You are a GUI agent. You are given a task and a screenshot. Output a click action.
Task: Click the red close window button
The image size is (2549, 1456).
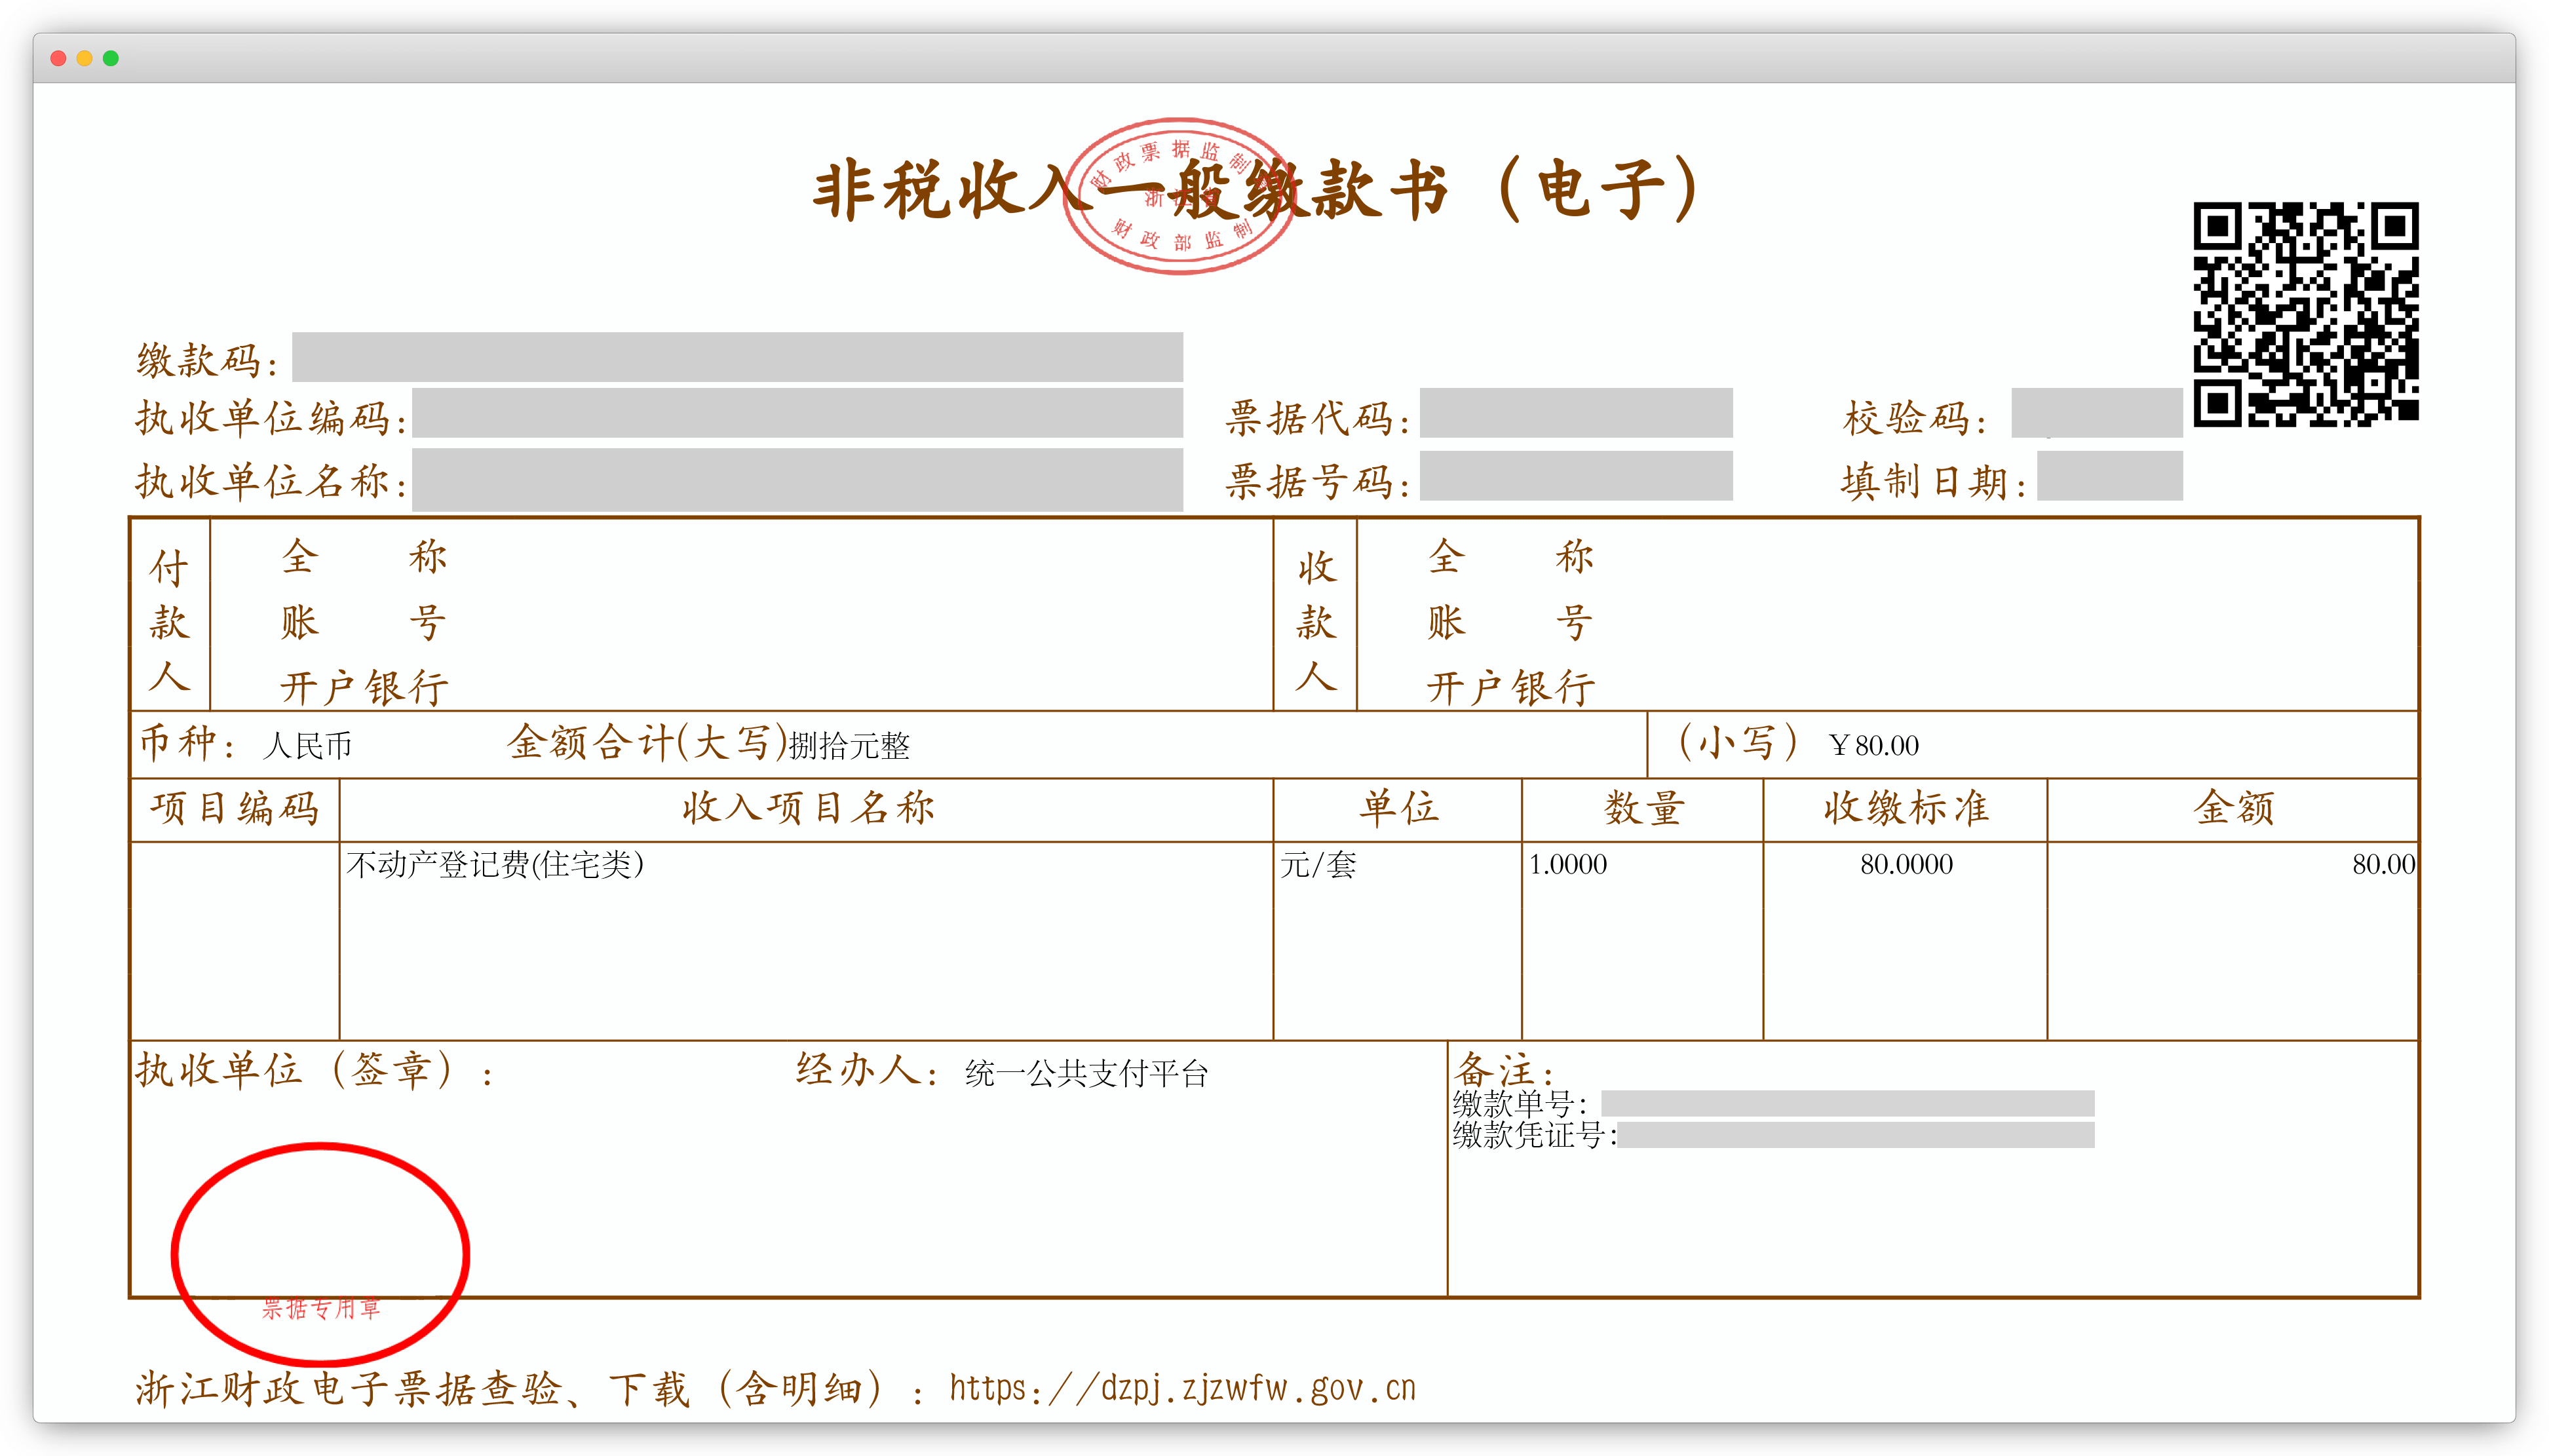point(58,59)
